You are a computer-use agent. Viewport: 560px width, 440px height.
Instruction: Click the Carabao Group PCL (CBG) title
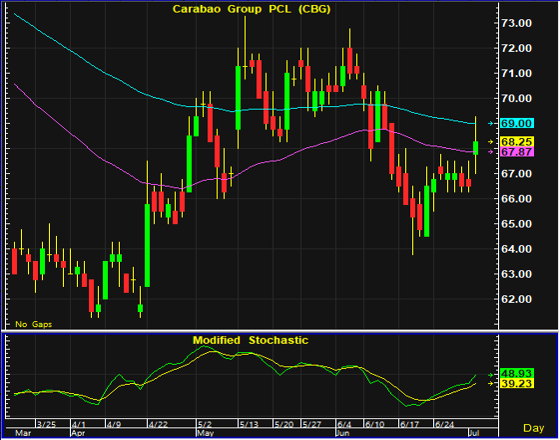click(x=252, y=9)
